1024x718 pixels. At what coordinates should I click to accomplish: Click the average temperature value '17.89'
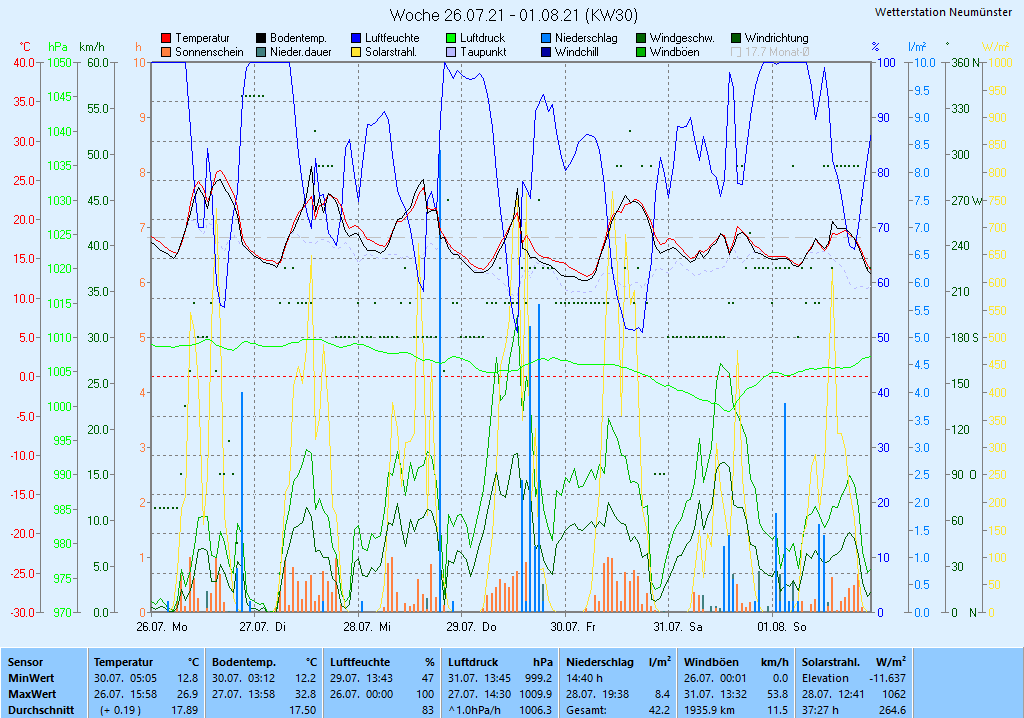tap(184, 710)
